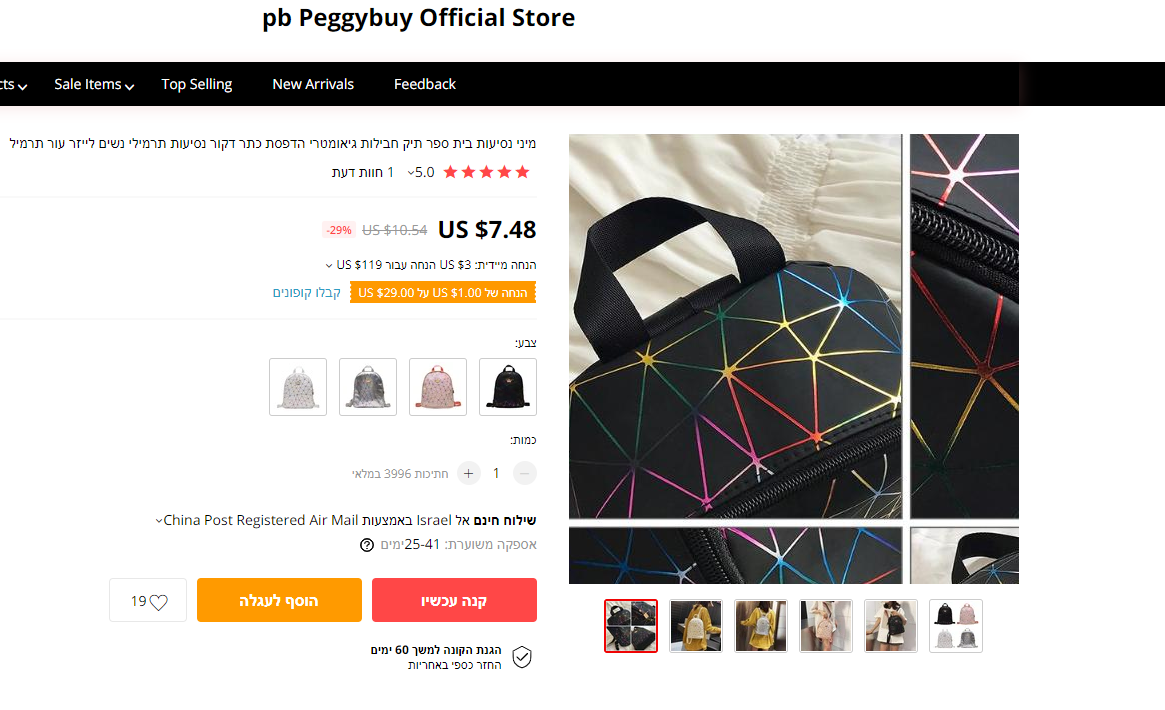
Task: Click the five-star rating icons
Action: tap(486, 172)
